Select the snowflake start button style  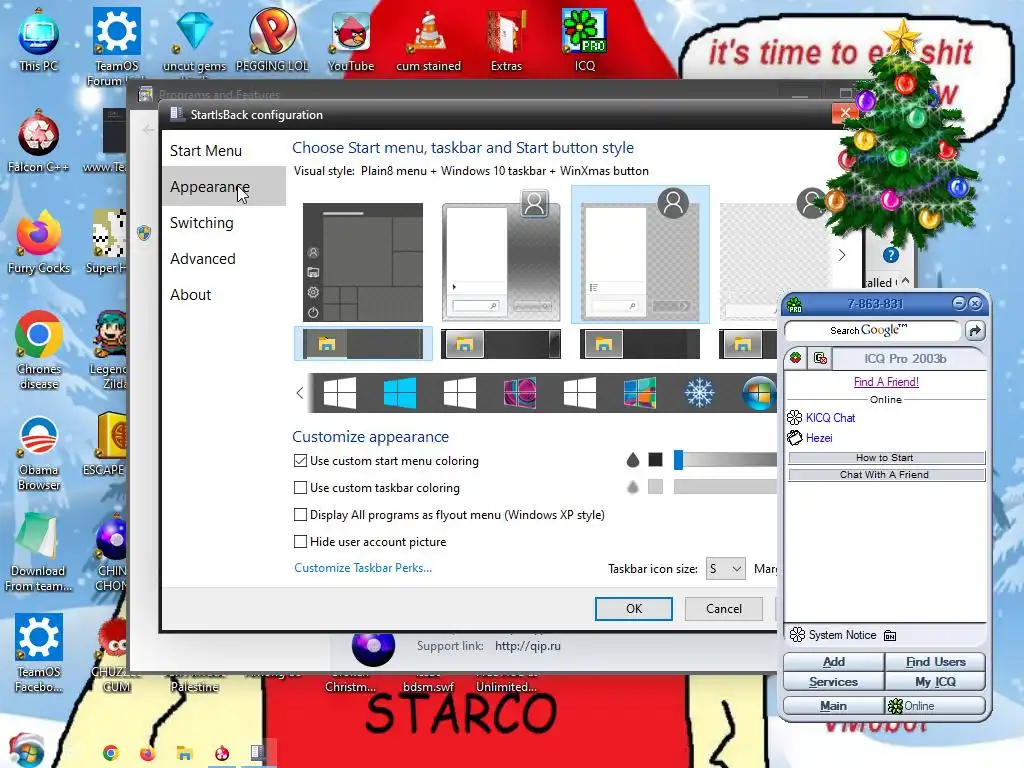pos(699,393)
